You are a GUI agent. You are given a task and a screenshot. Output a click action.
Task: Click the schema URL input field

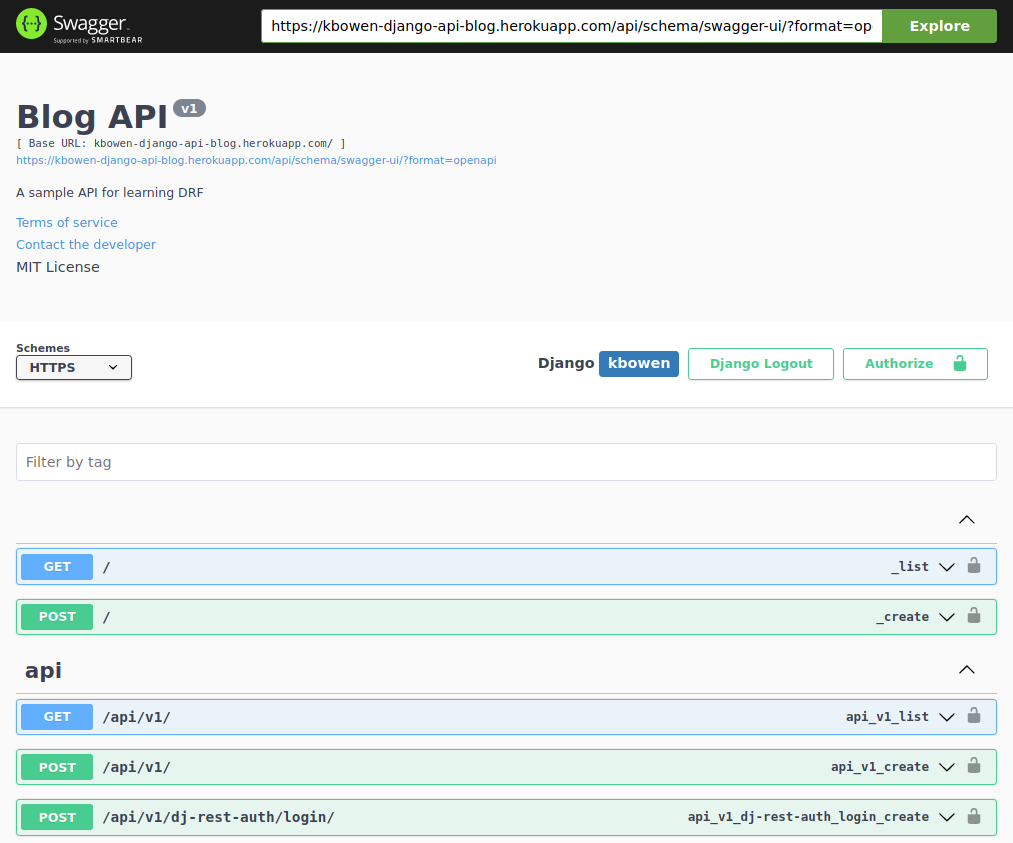[x=572, y=26]
